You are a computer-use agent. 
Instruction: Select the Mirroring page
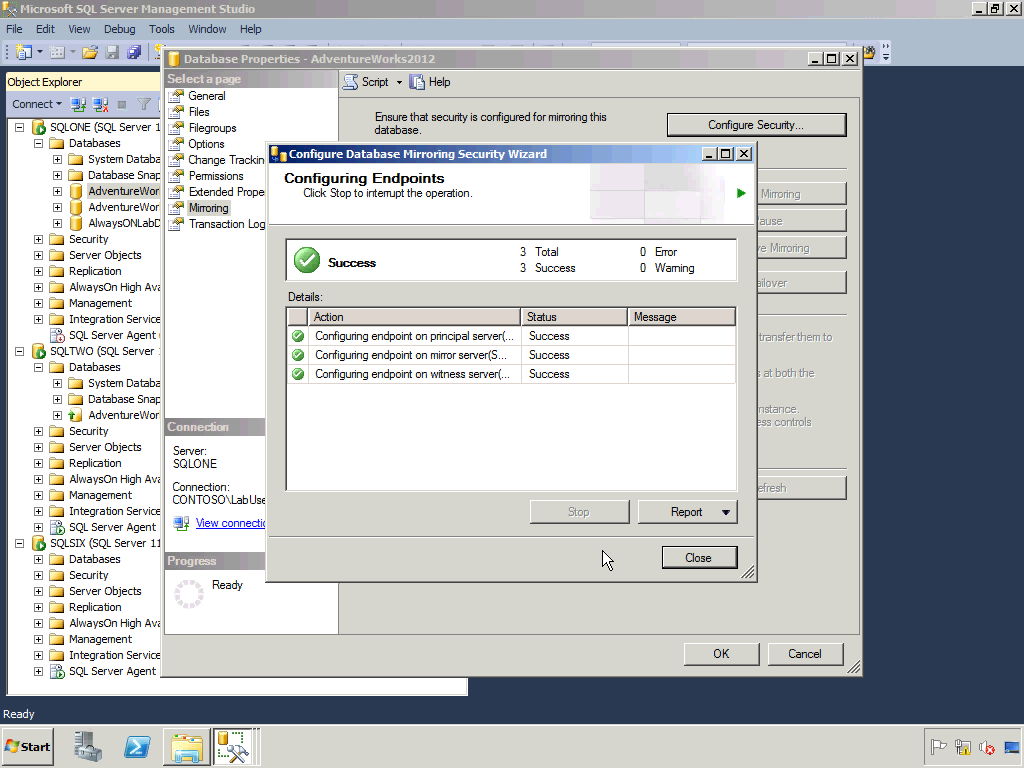(x=208, y=208)
